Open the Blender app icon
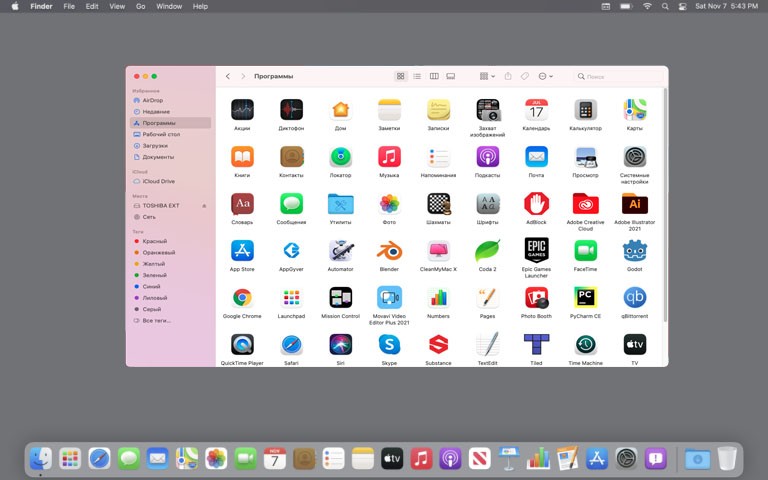The width and height of the screenshot is (768, 480). point(389,251)
